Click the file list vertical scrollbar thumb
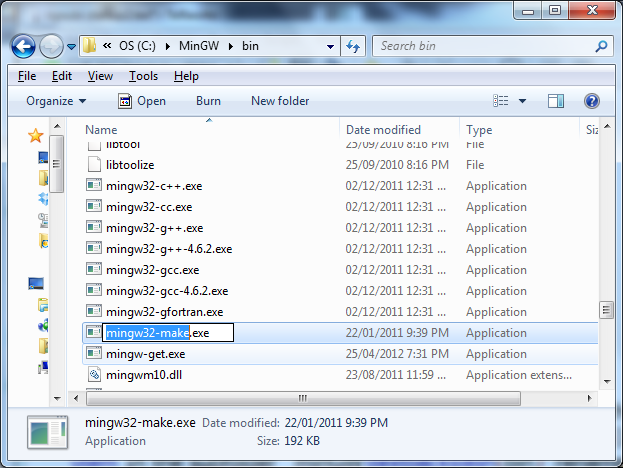This screenshot has height=468, width=623. coord(606,310)
